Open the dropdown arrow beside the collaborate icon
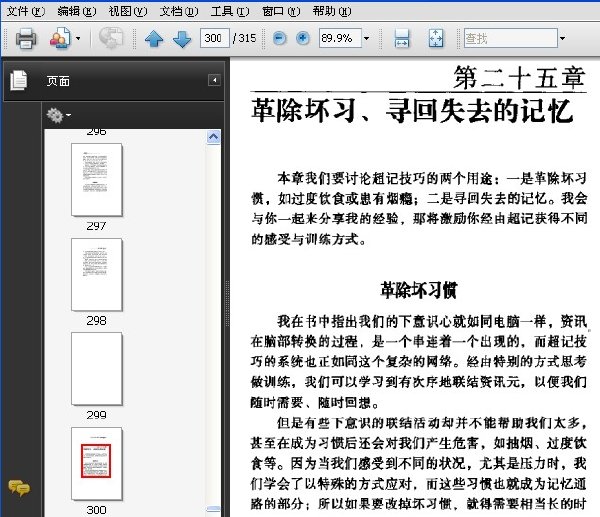The image size is (600, 517). (x=78, y=38)
